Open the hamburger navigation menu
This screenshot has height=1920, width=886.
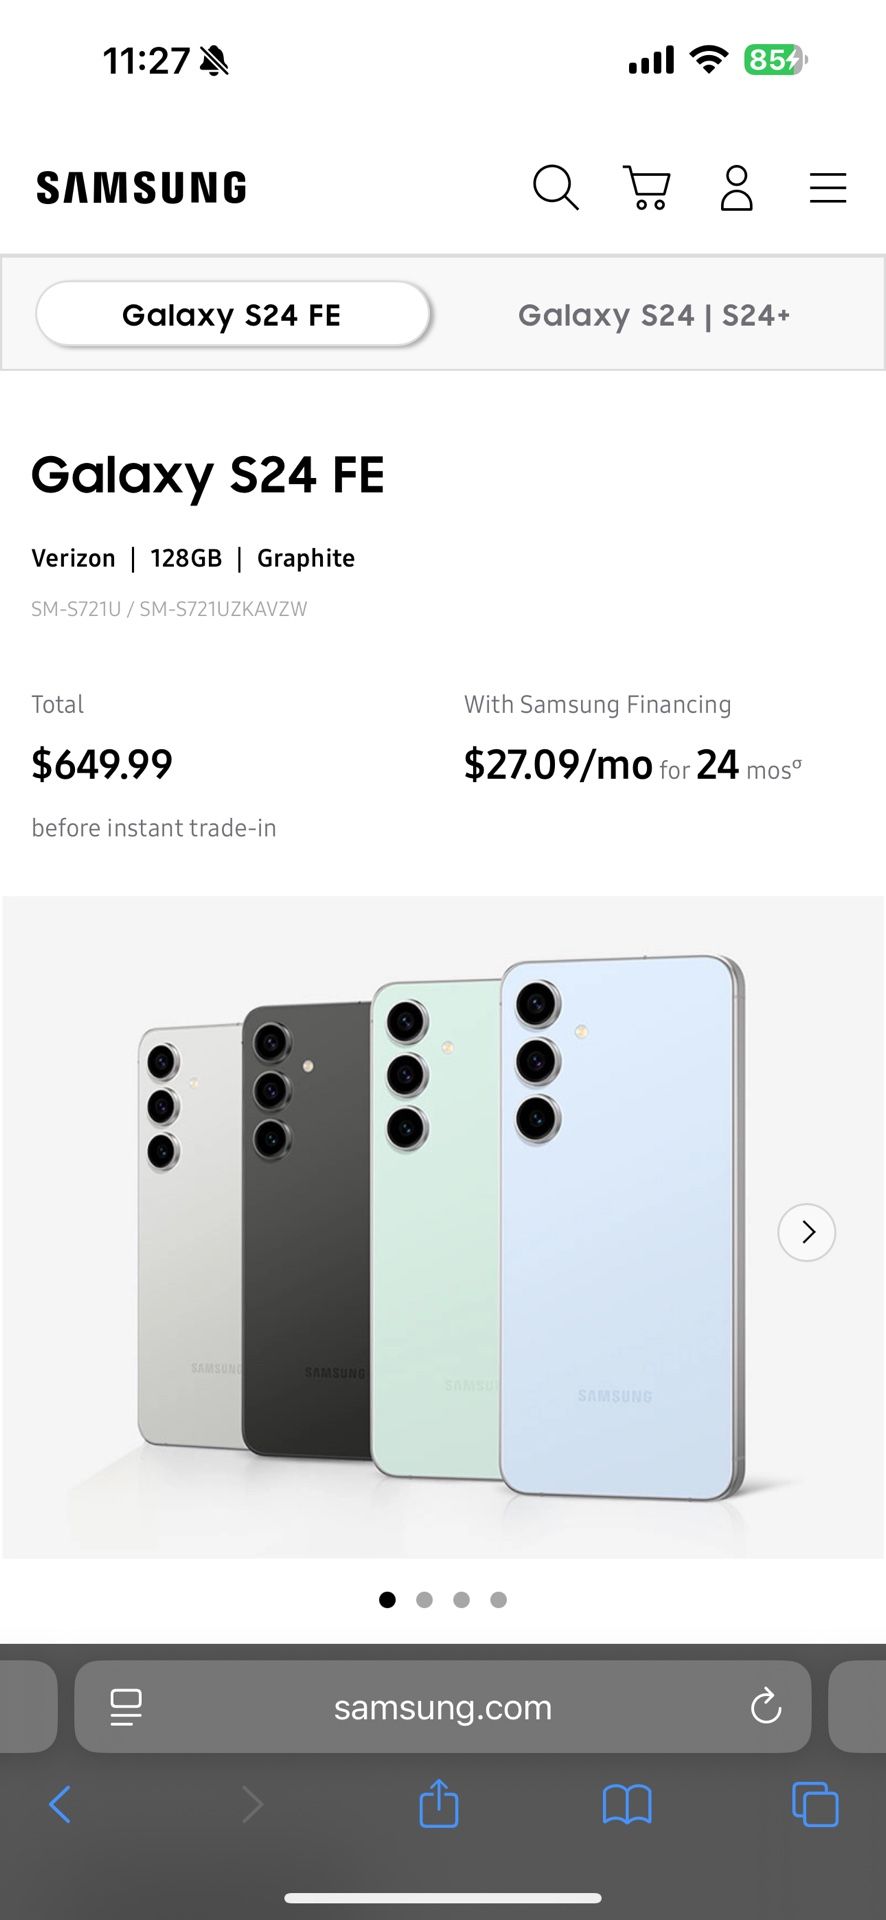pyautogui.click(x=828, y=187)
